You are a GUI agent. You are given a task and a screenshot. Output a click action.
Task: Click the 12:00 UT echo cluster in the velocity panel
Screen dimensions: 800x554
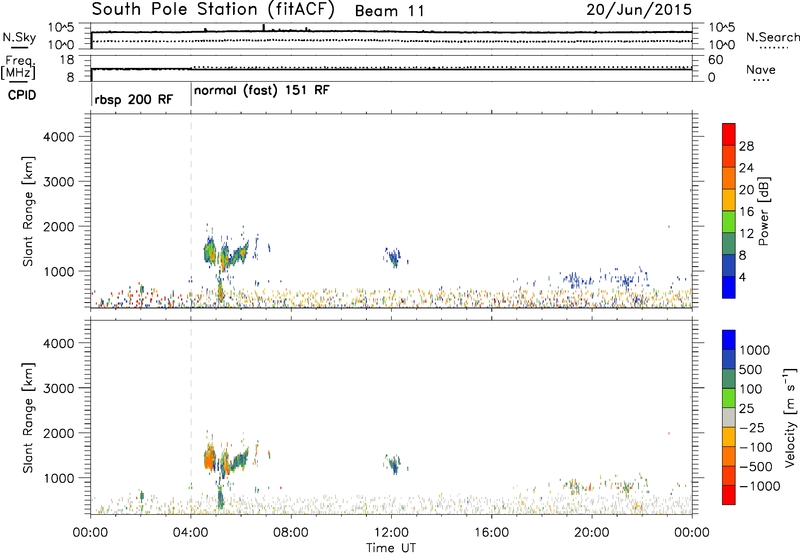click(x=394, y=464)
